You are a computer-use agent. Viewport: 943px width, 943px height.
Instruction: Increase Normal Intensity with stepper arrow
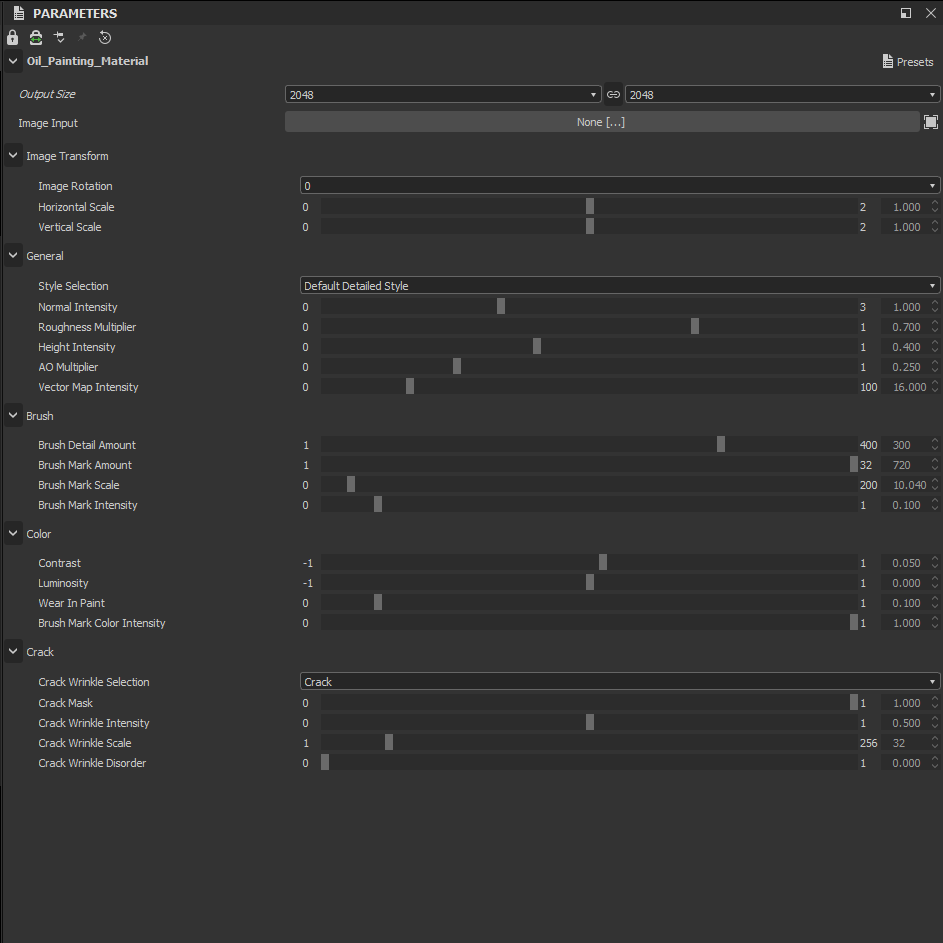coord(935,303)
